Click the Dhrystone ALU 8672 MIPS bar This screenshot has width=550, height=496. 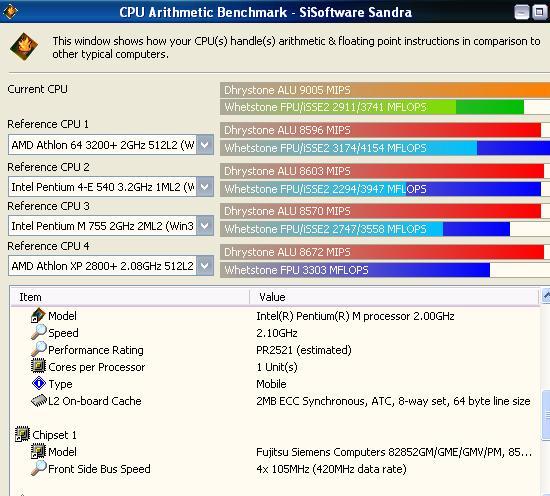(x=382, y=252)
